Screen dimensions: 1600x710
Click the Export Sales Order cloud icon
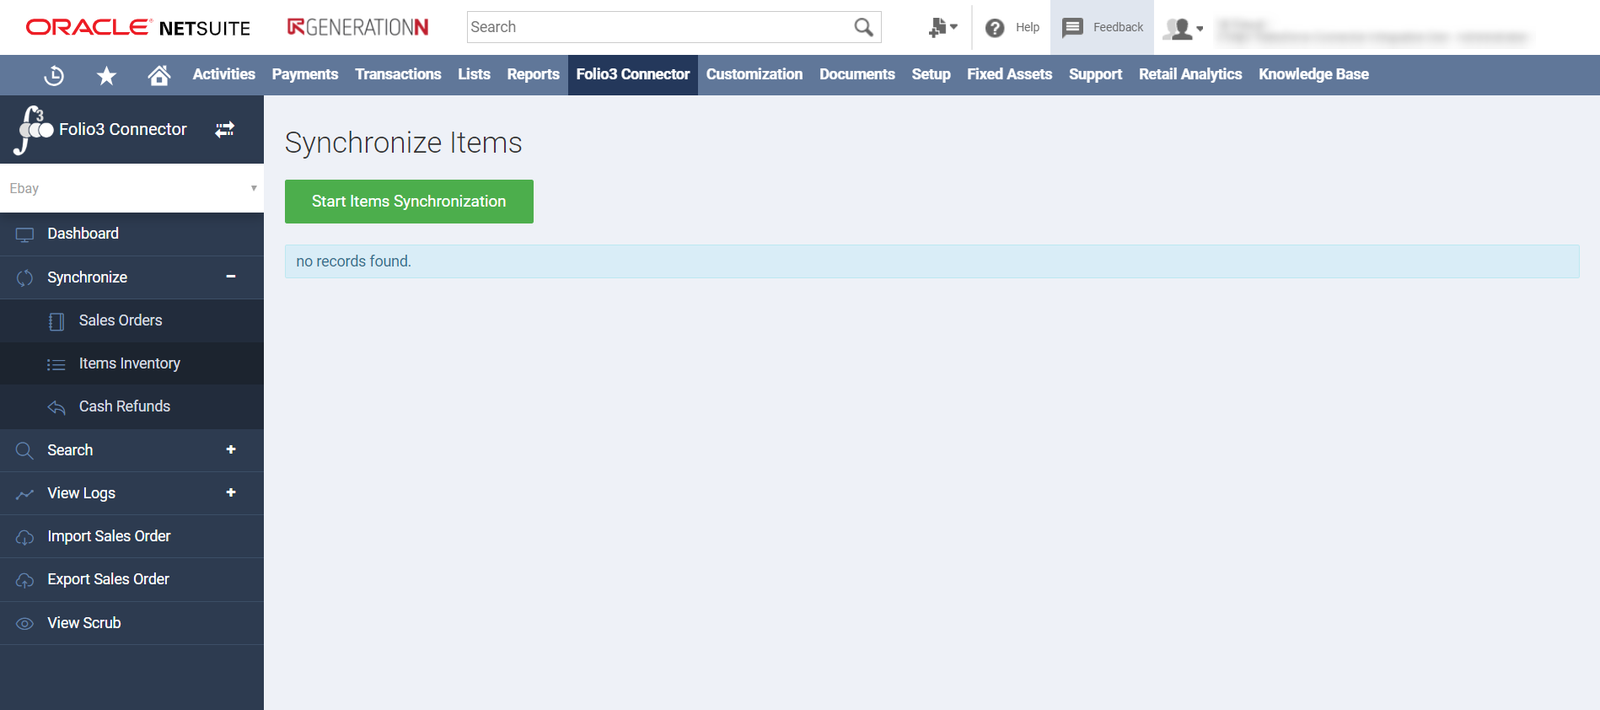pos(25,580)
